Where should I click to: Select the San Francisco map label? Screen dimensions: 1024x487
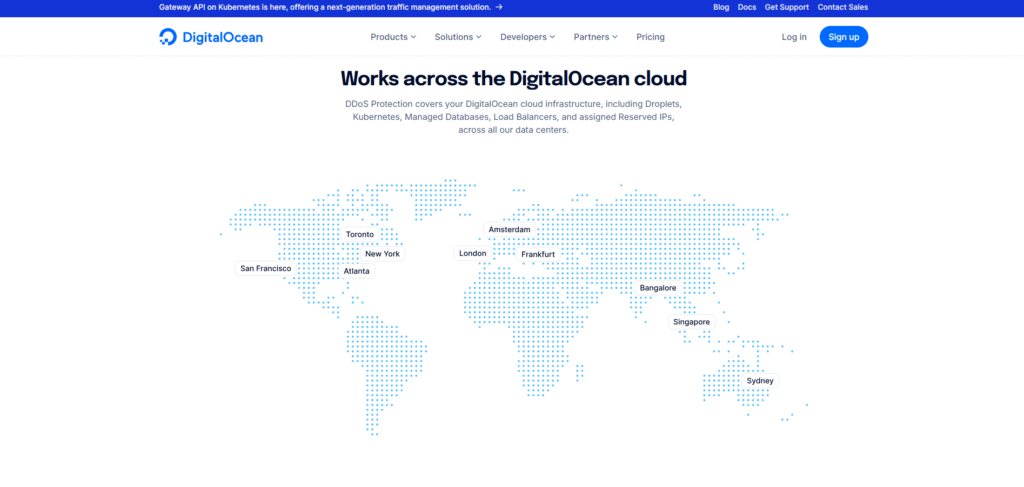coord(265,268)
